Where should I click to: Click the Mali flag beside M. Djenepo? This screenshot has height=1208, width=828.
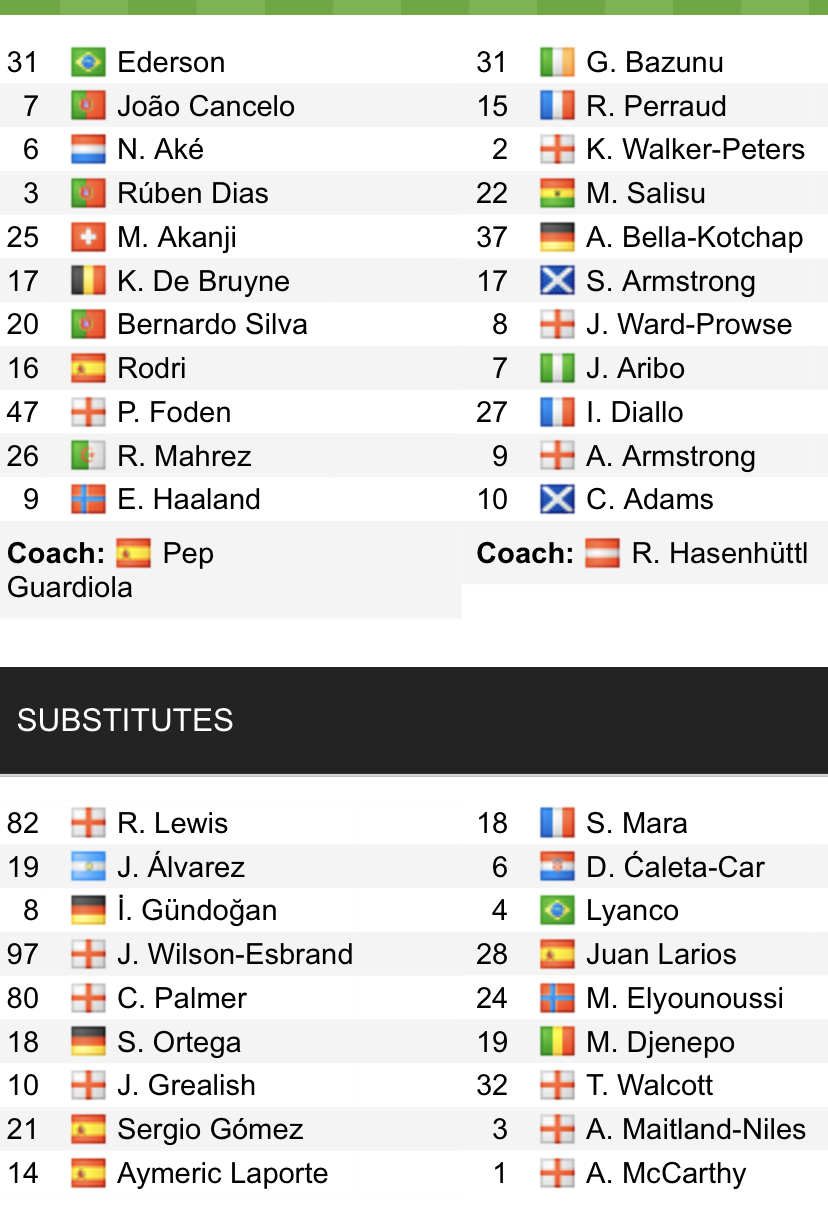(x=557, y=1042)
